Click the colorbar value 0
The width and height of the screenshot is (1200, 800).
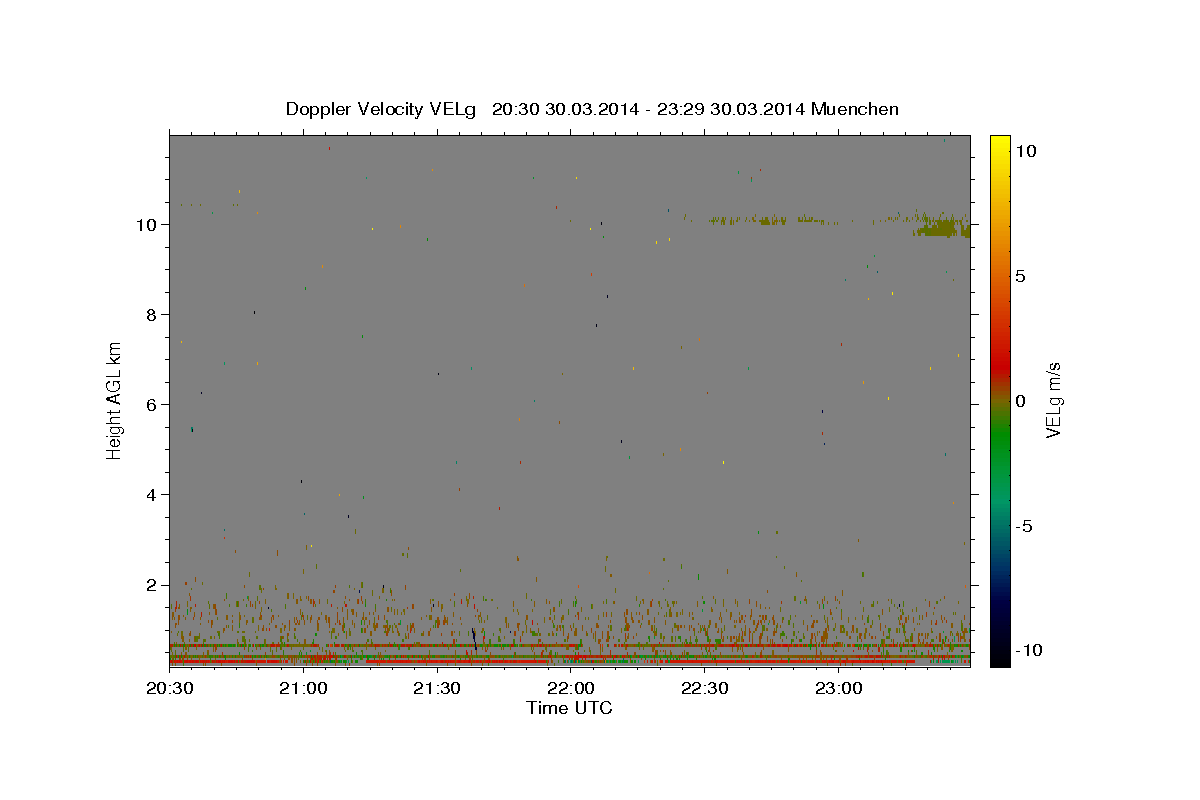pyautogui.click(x=1020, y=401)
